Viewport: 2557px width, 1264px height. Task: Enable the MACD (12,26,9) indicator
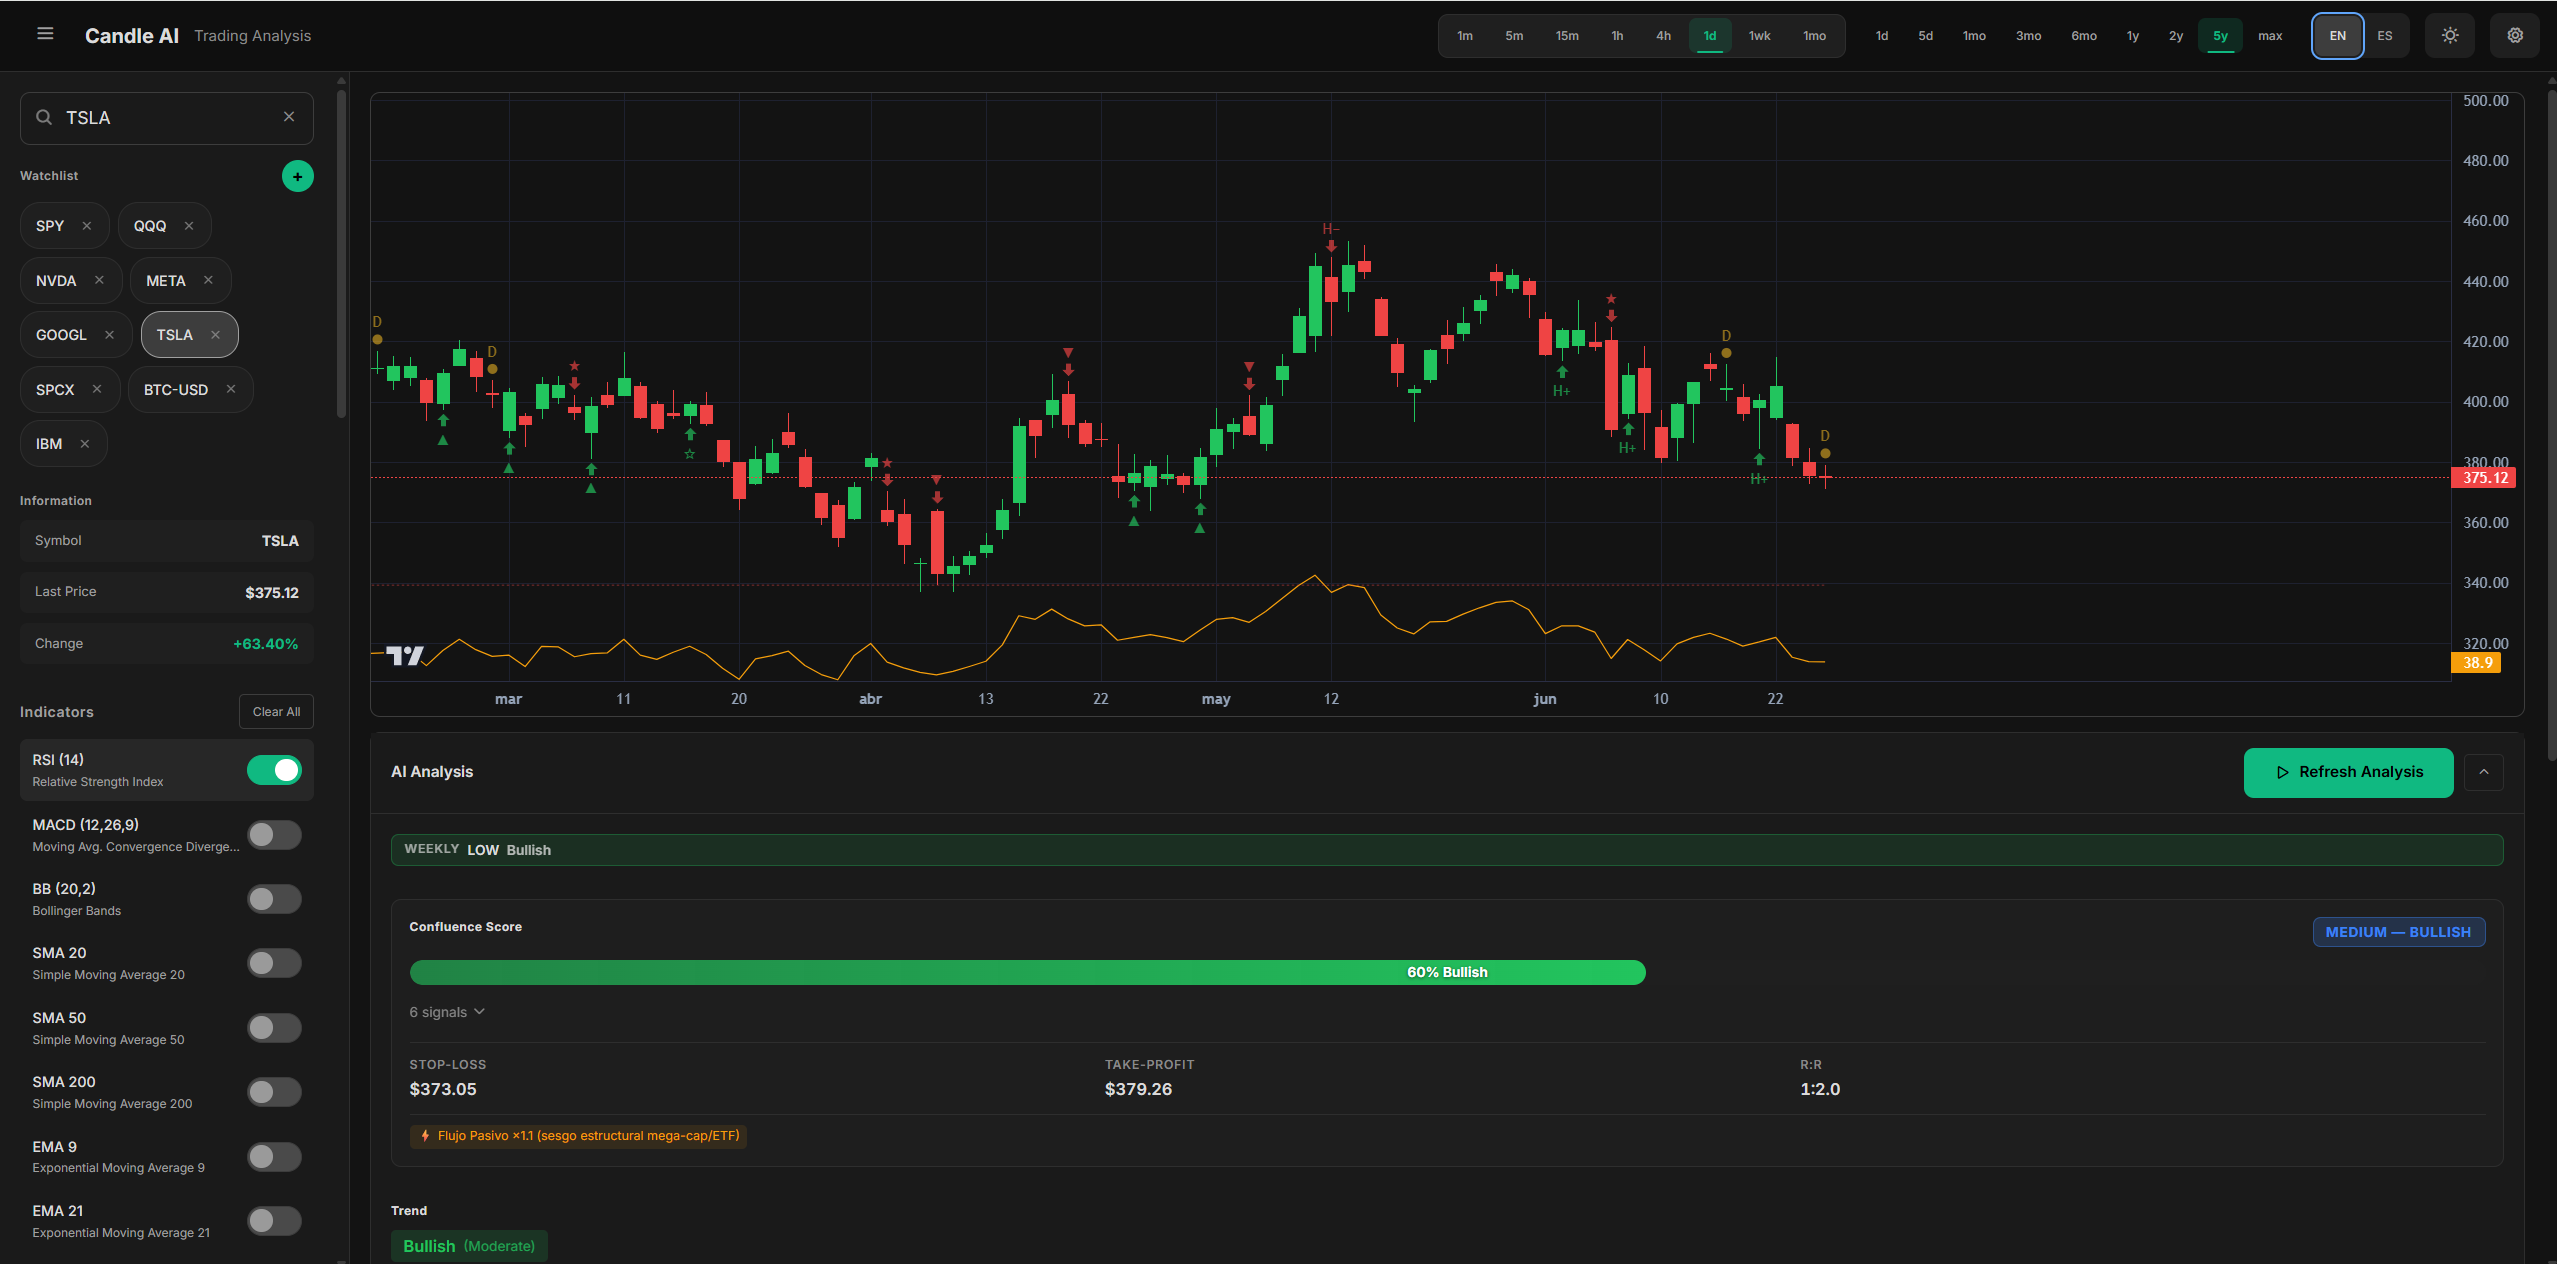coord(274,835)
